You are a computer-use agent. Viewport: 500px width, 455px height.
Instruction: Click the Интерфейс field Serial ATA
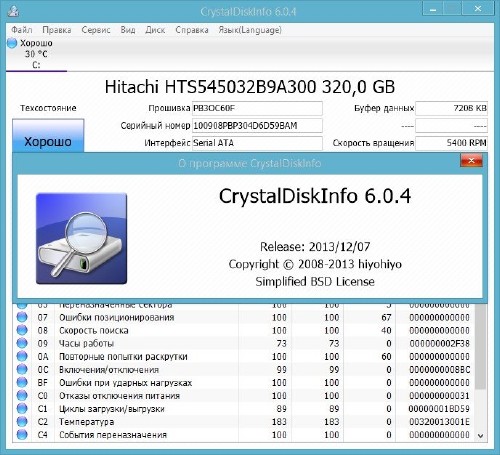pos(257,143)
